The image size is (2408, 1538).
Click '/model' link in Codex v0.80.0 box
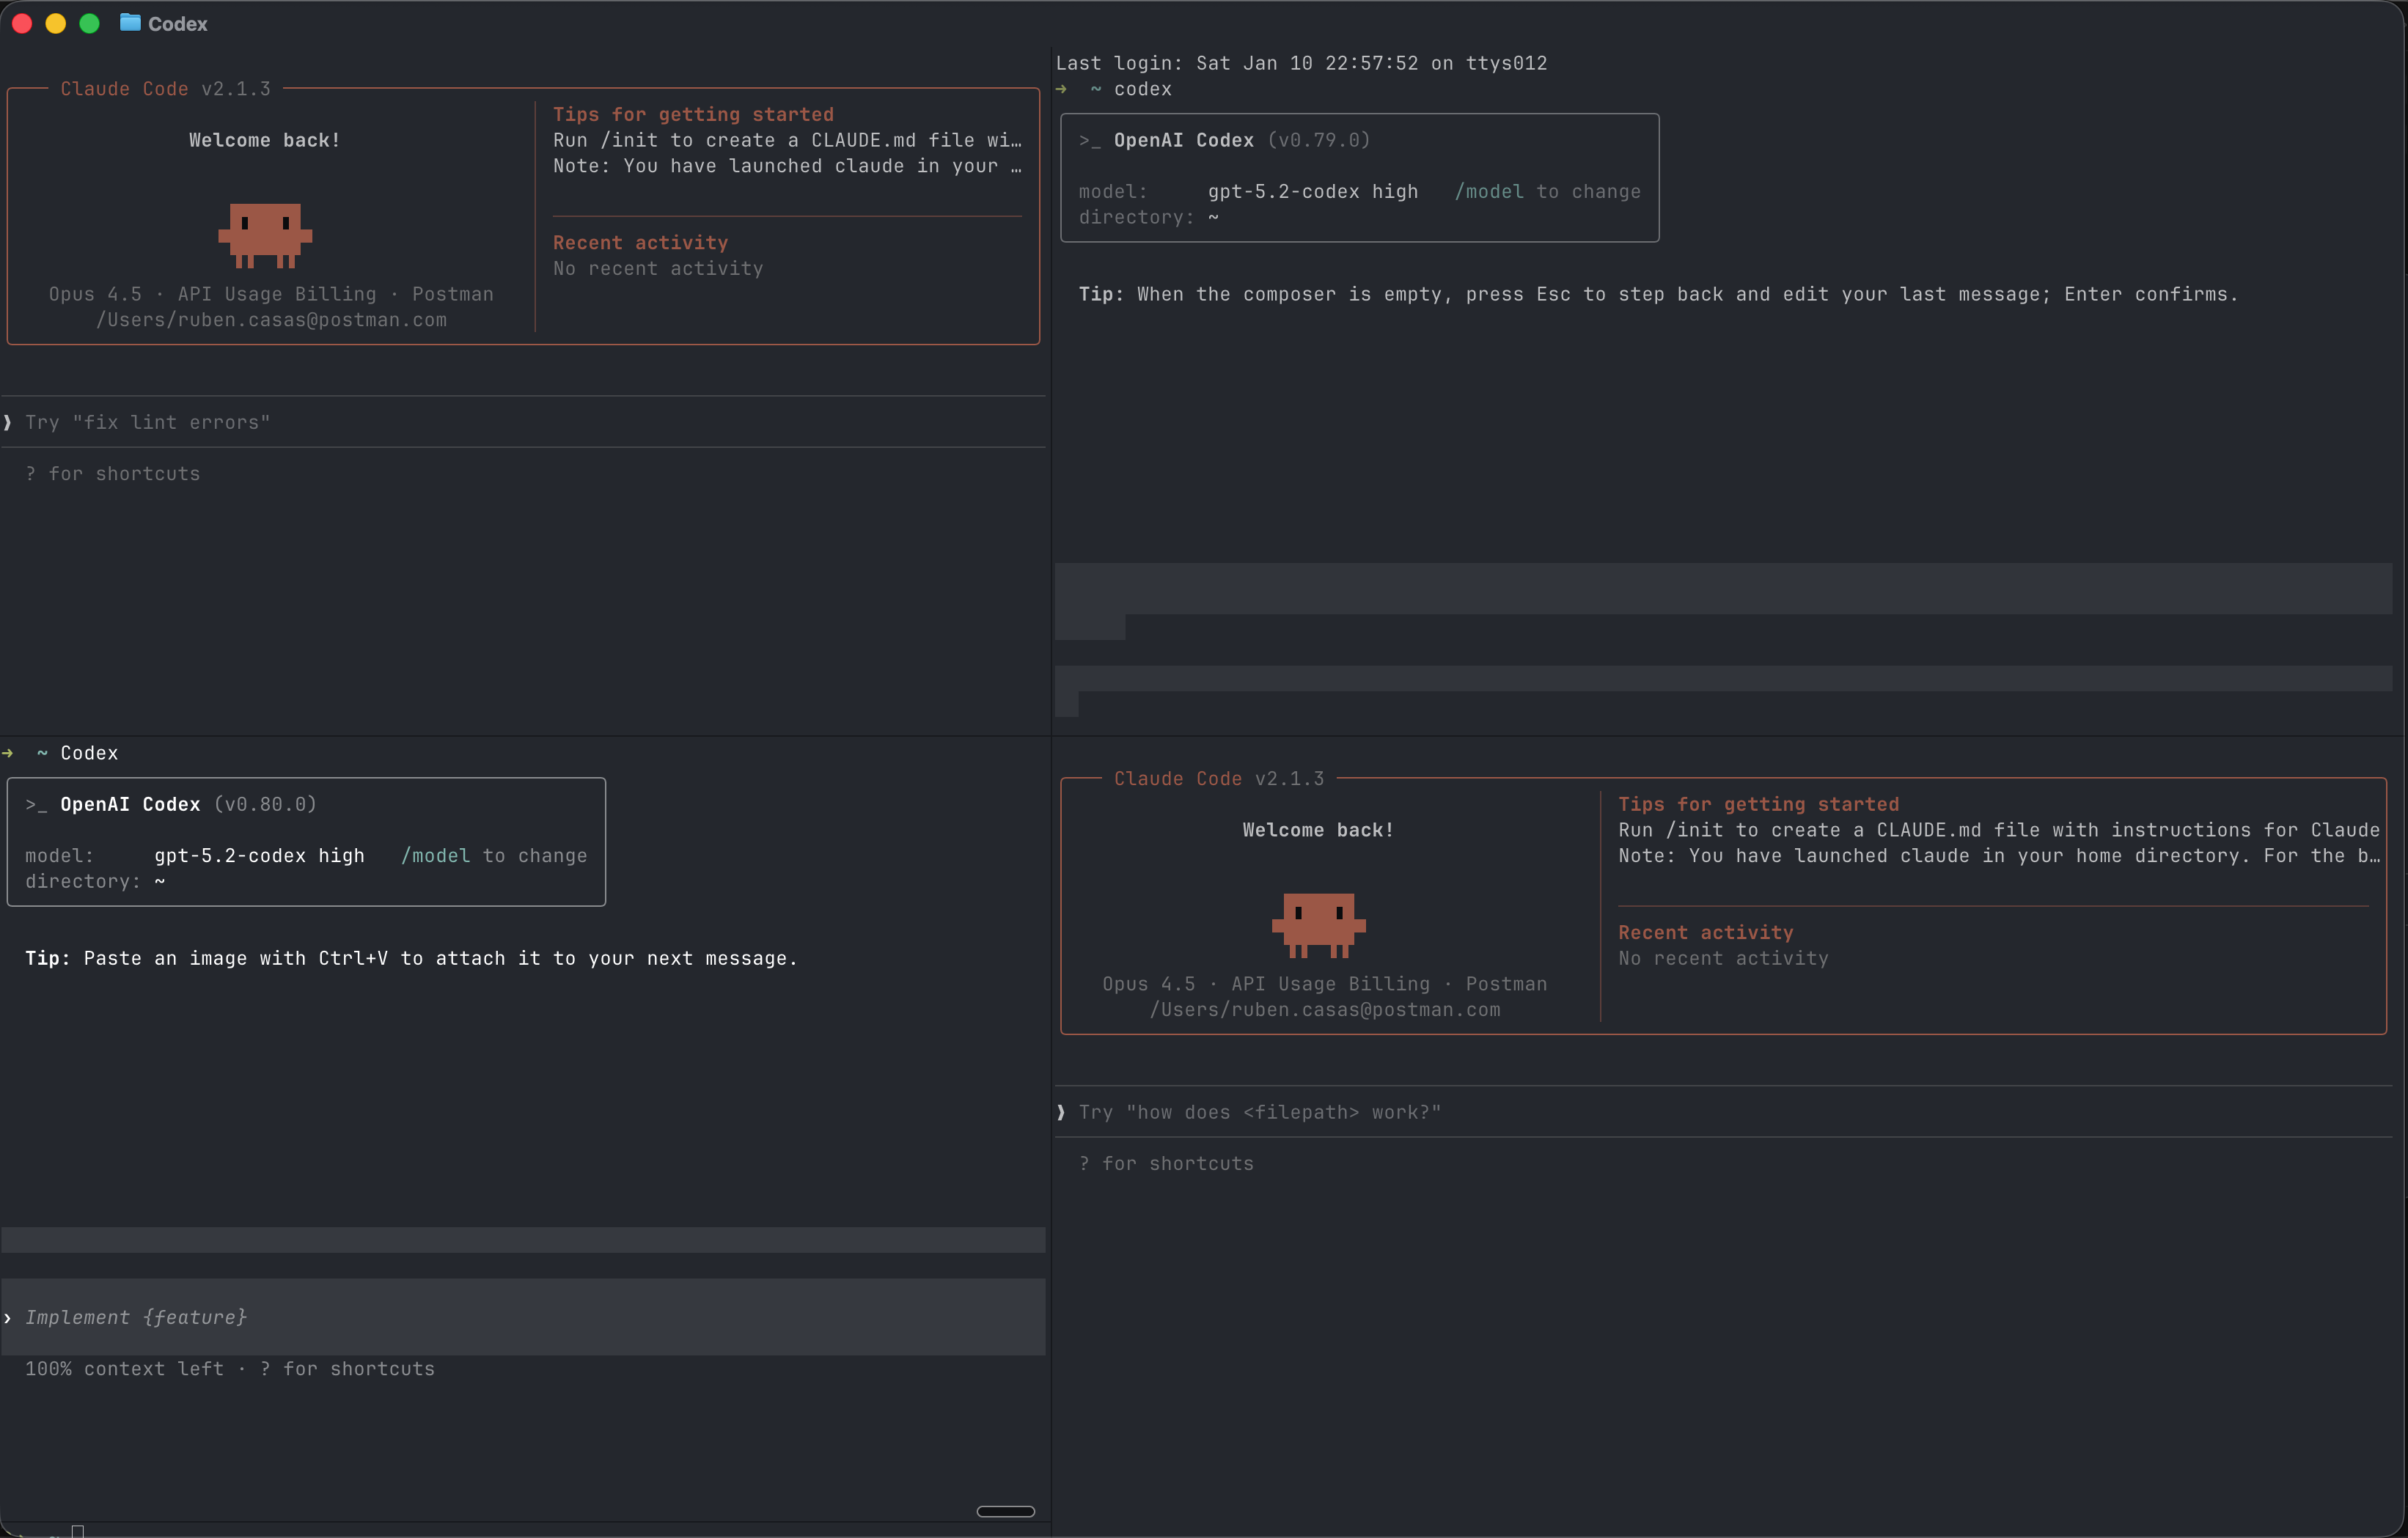coord(435,855)
